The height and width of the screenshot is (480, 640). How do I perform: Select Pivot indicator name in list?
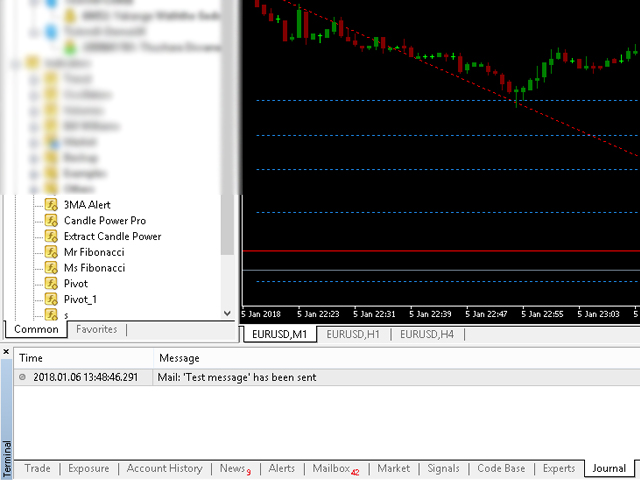point(76,283)
